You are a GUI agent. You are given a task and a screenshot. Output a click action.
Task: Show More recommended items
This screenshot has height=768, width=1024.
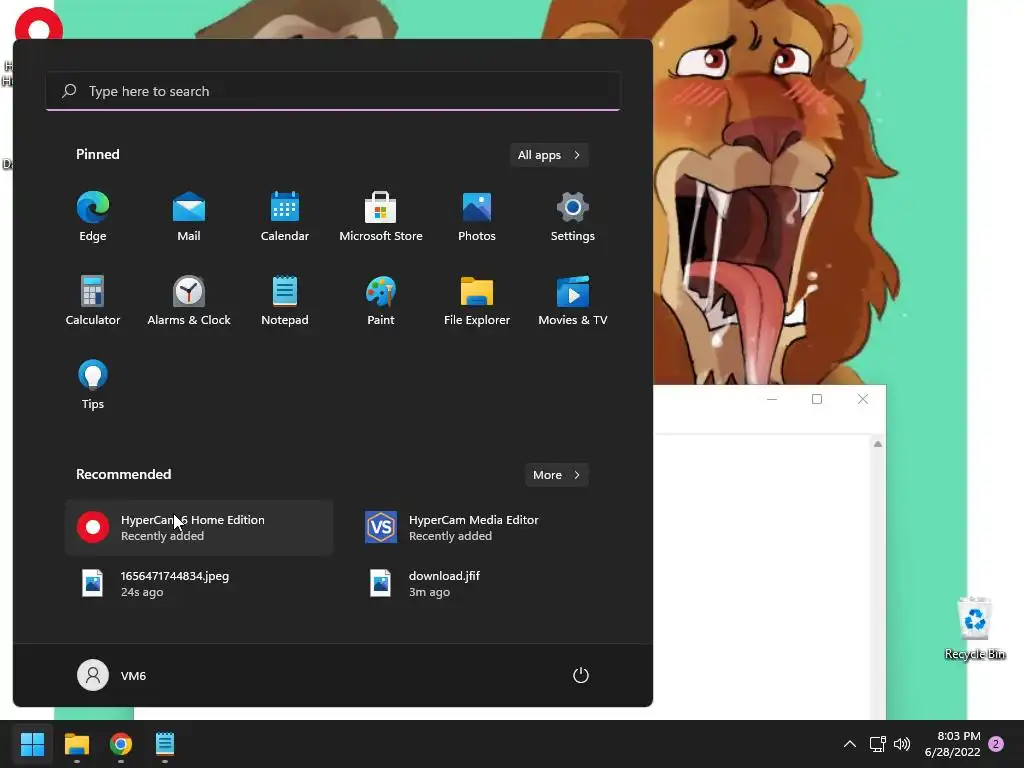coord(556,475)
